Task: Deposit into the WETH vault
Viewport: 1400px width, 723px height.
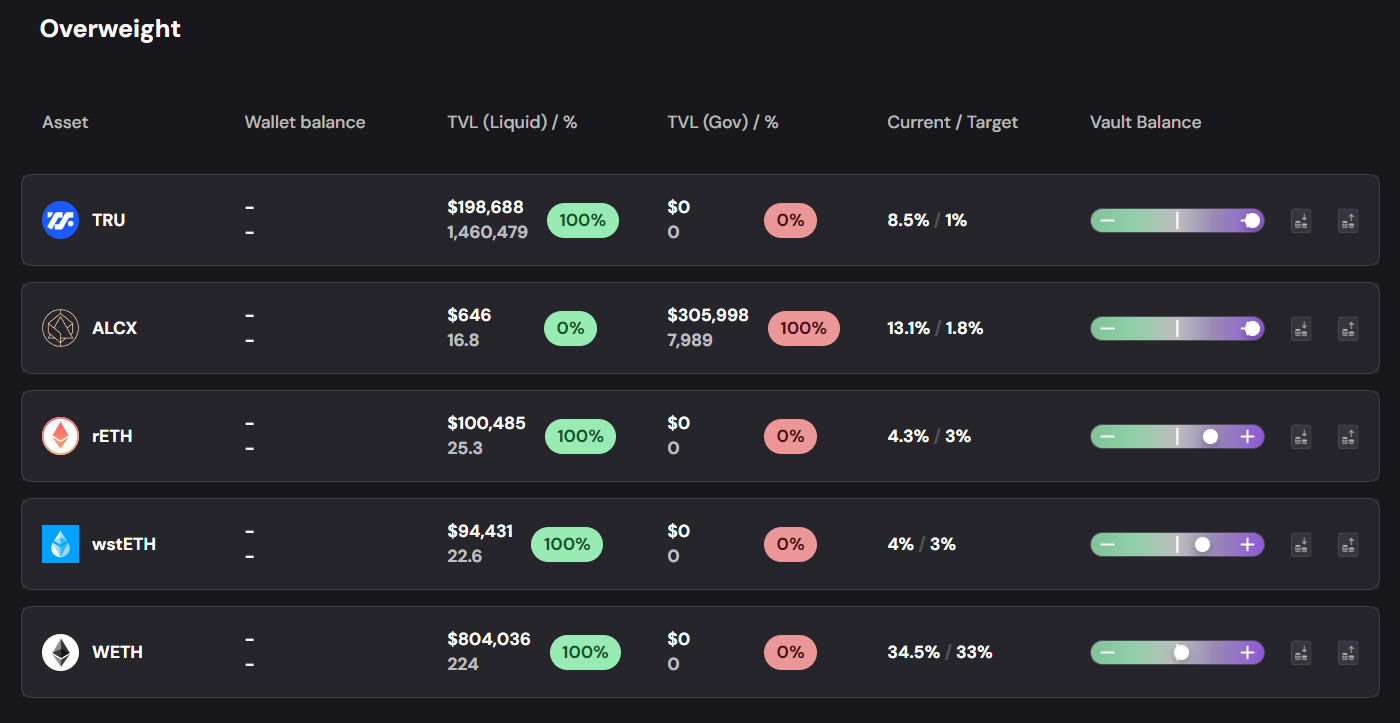Action: pos(1301,652)
